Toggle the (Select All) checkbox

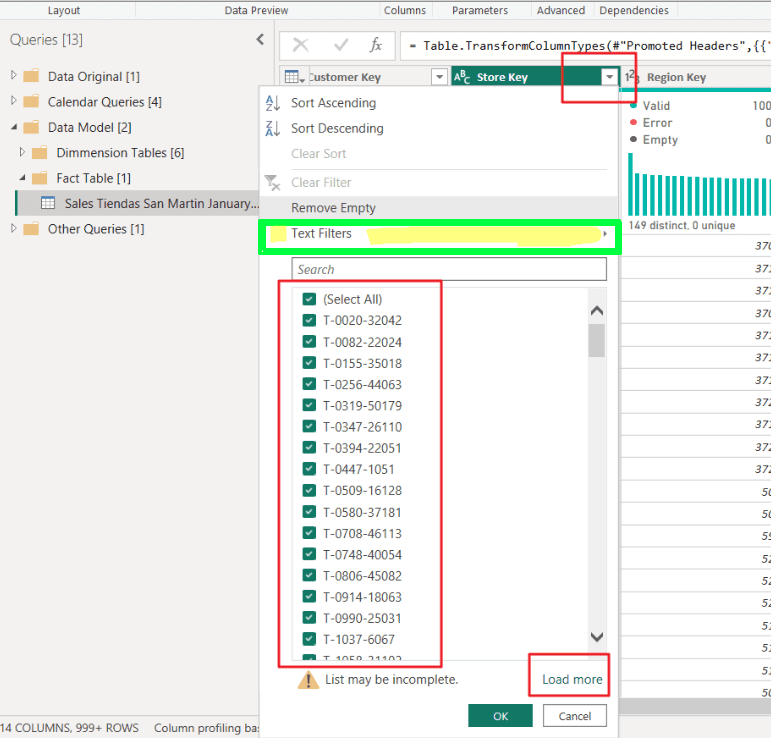(309, 299)
